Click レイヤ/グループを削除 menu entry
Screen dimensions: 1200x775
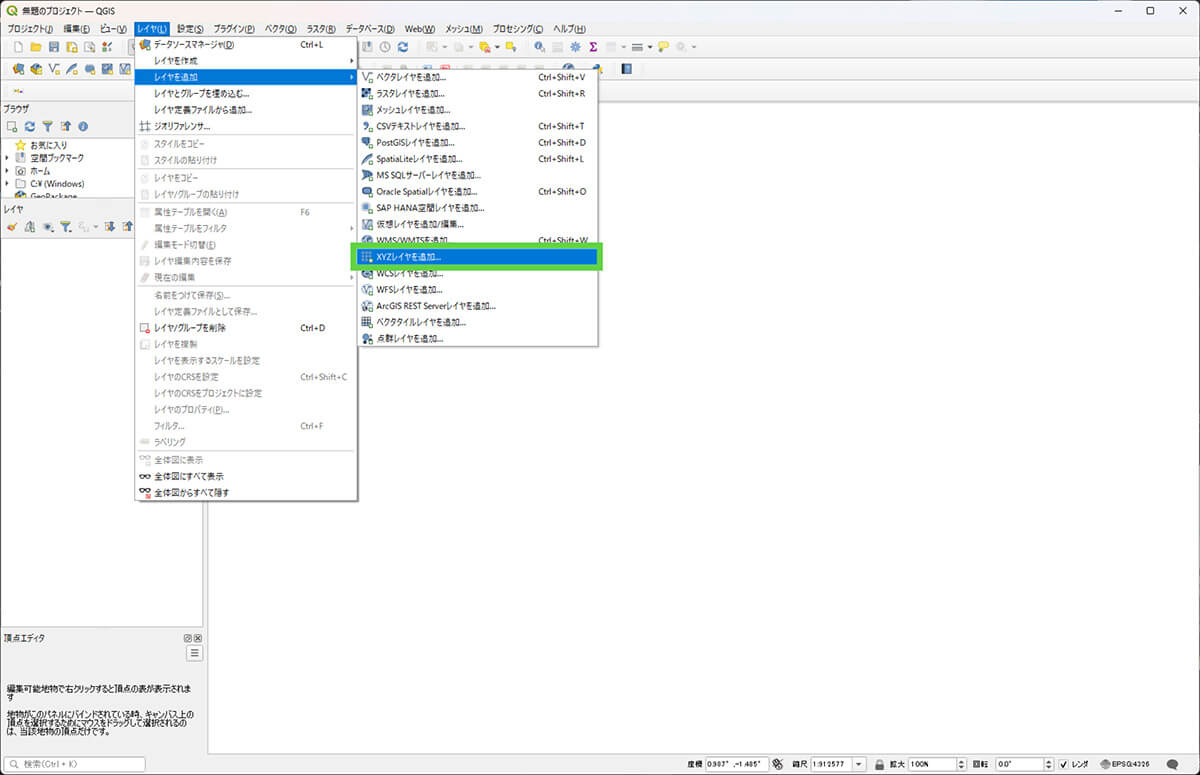(x=246, y=327)
